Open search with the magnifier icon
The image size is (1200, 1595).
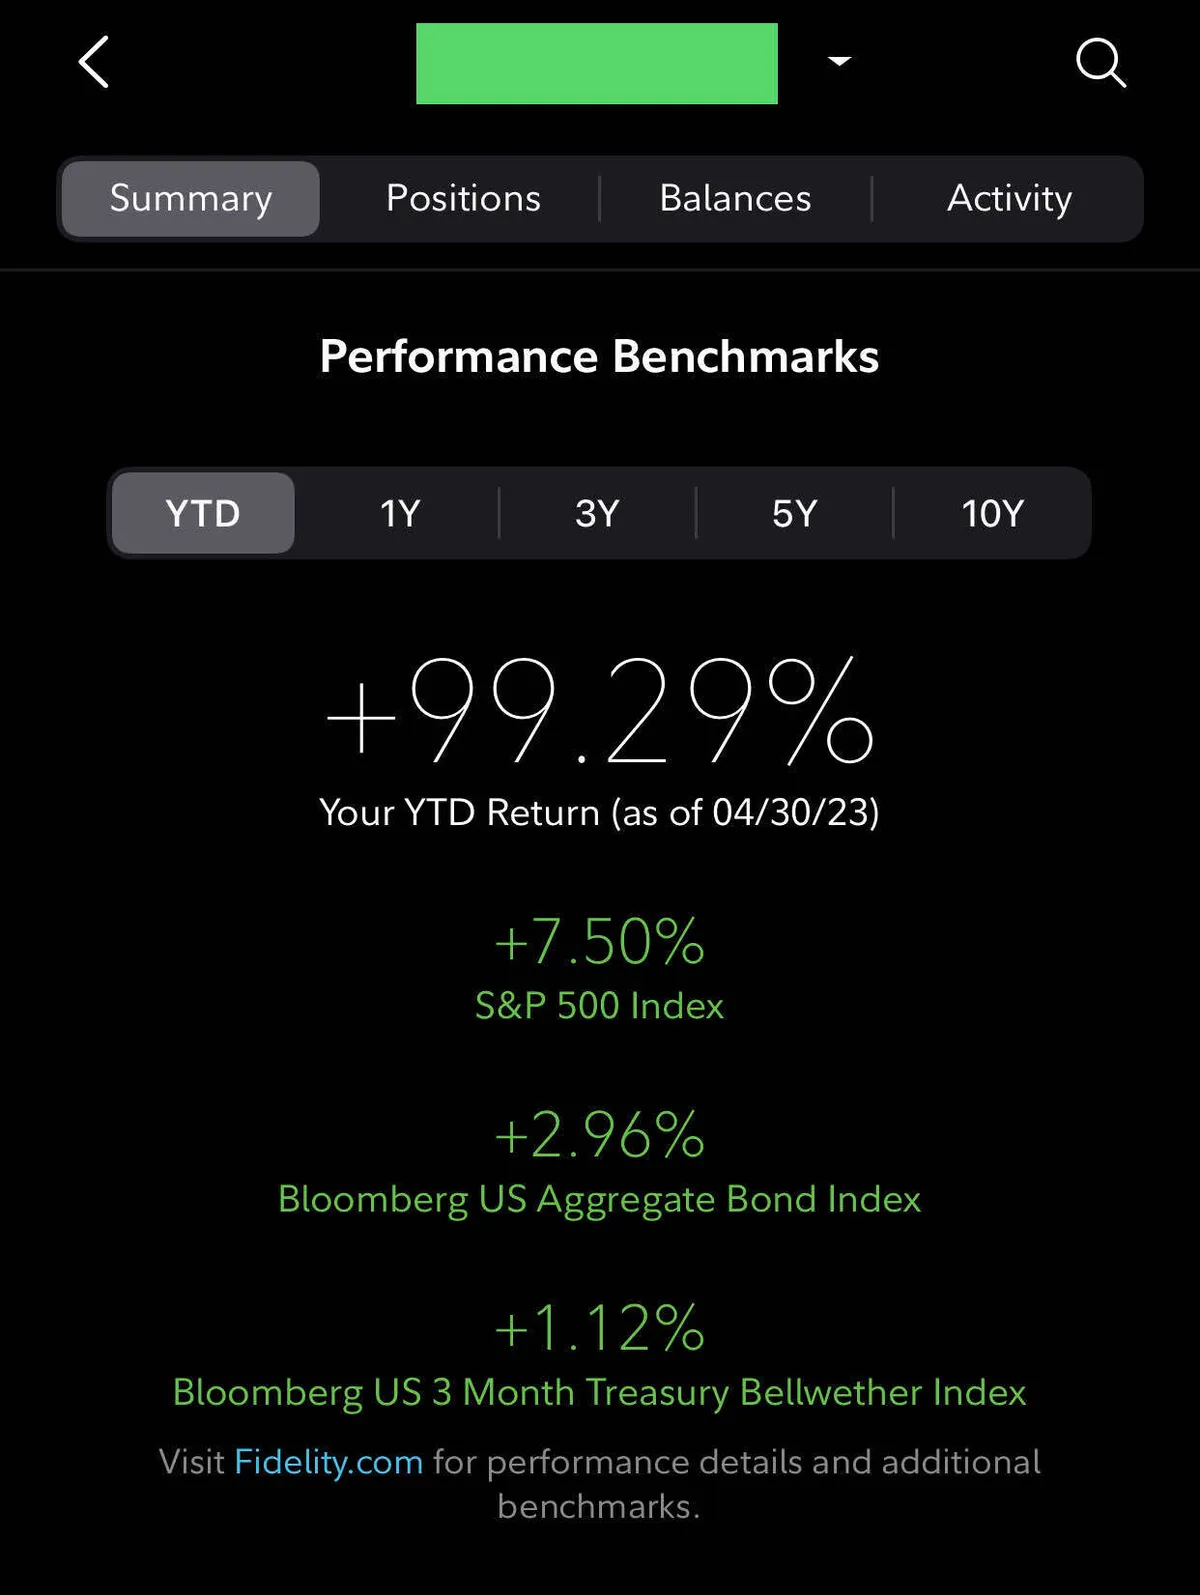(x=1100, y=63)
